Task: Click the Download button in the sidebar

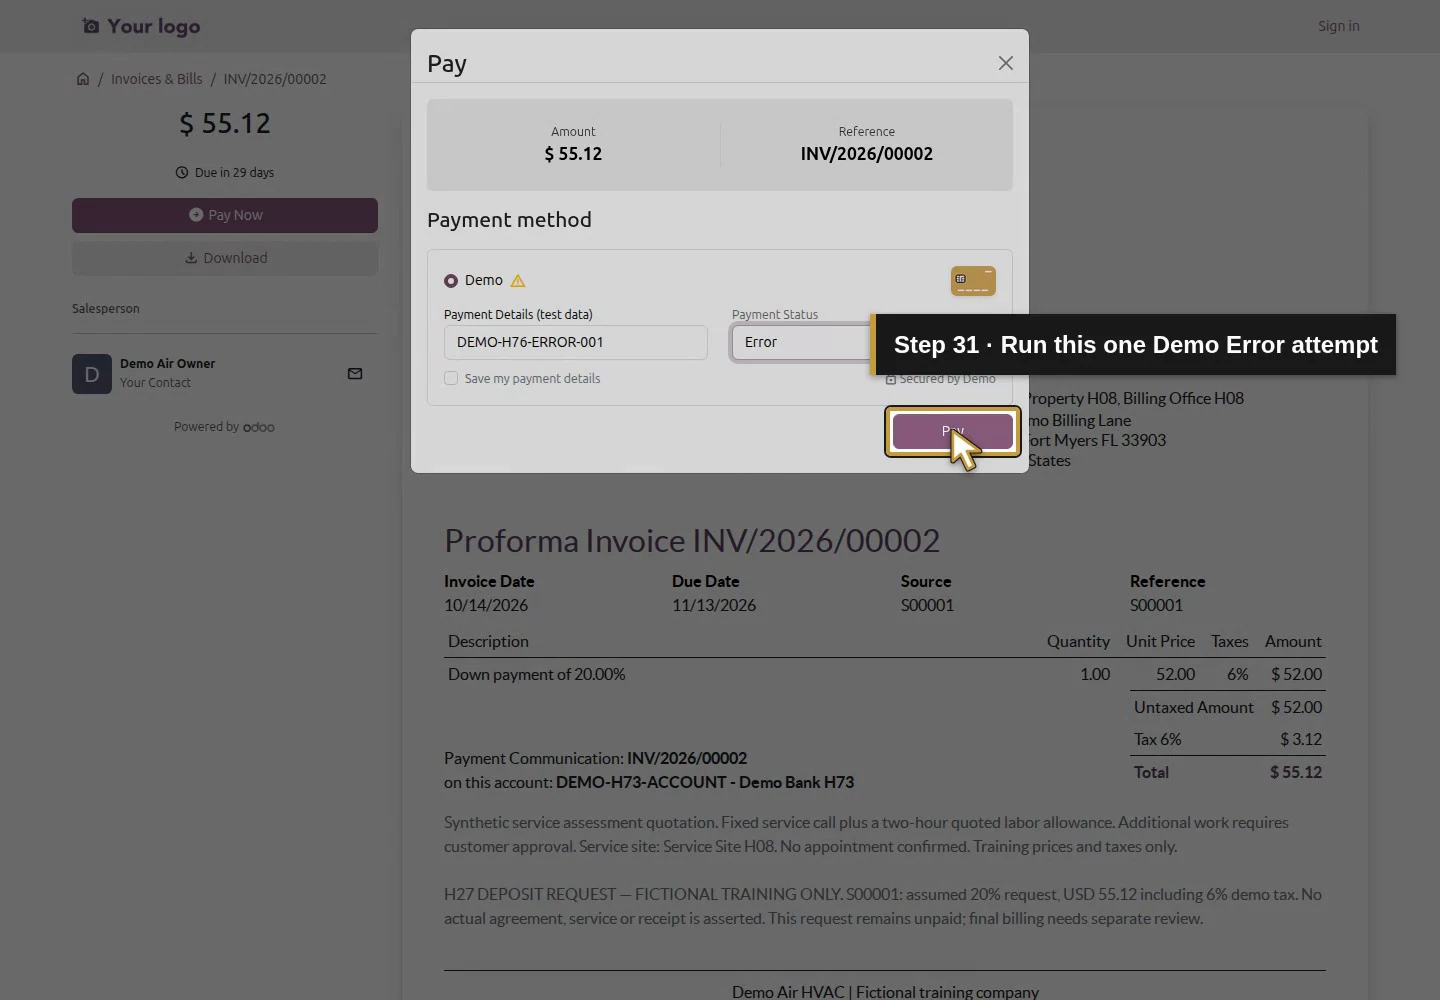Action: click(225, 258)
